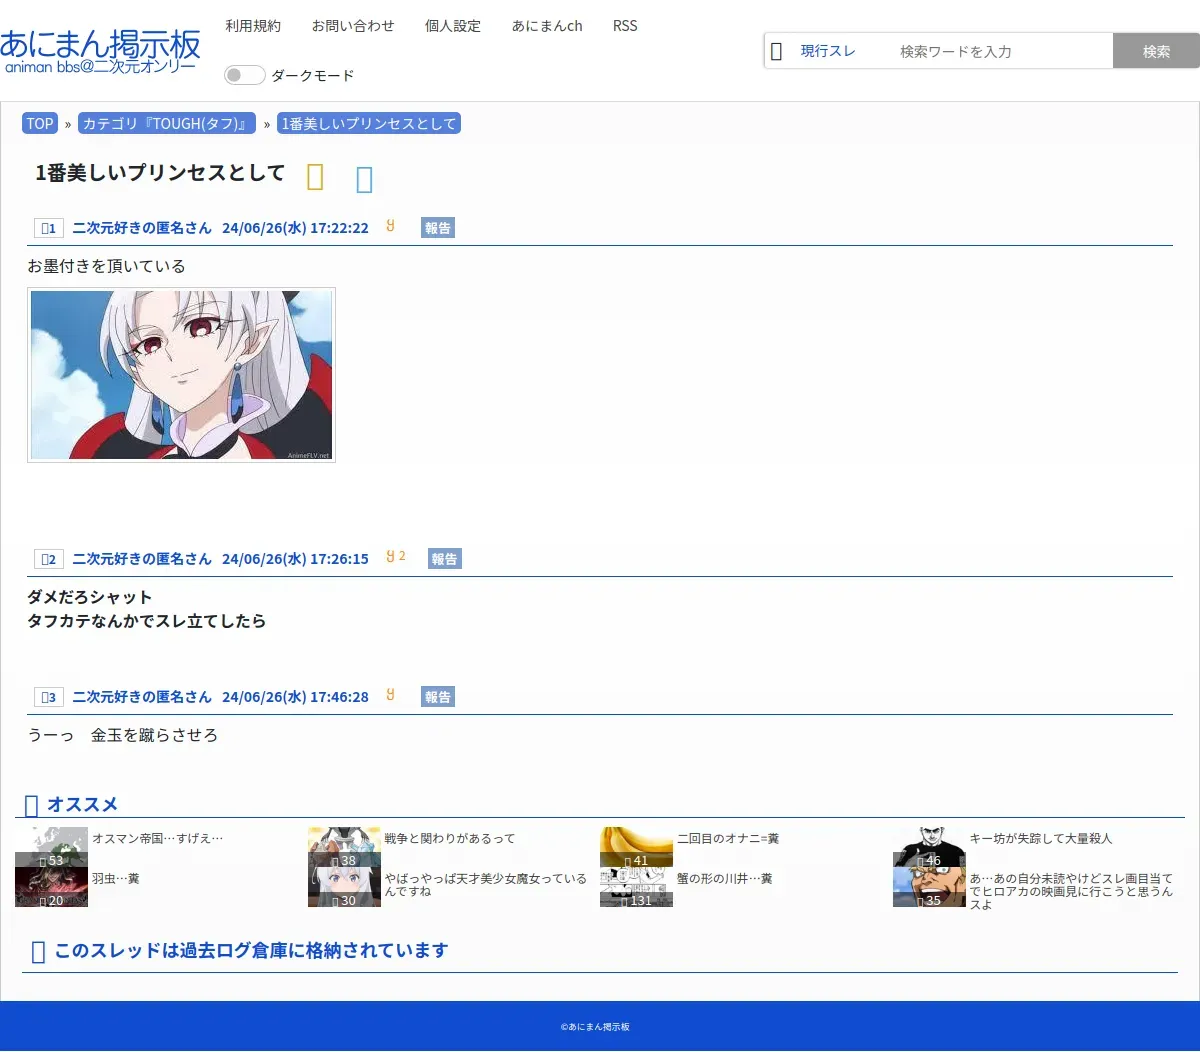Viewport: 1200px width, 1052px height.
Task: Click poster name on post 2 at 17:26:15
Action: pos(142,559)
